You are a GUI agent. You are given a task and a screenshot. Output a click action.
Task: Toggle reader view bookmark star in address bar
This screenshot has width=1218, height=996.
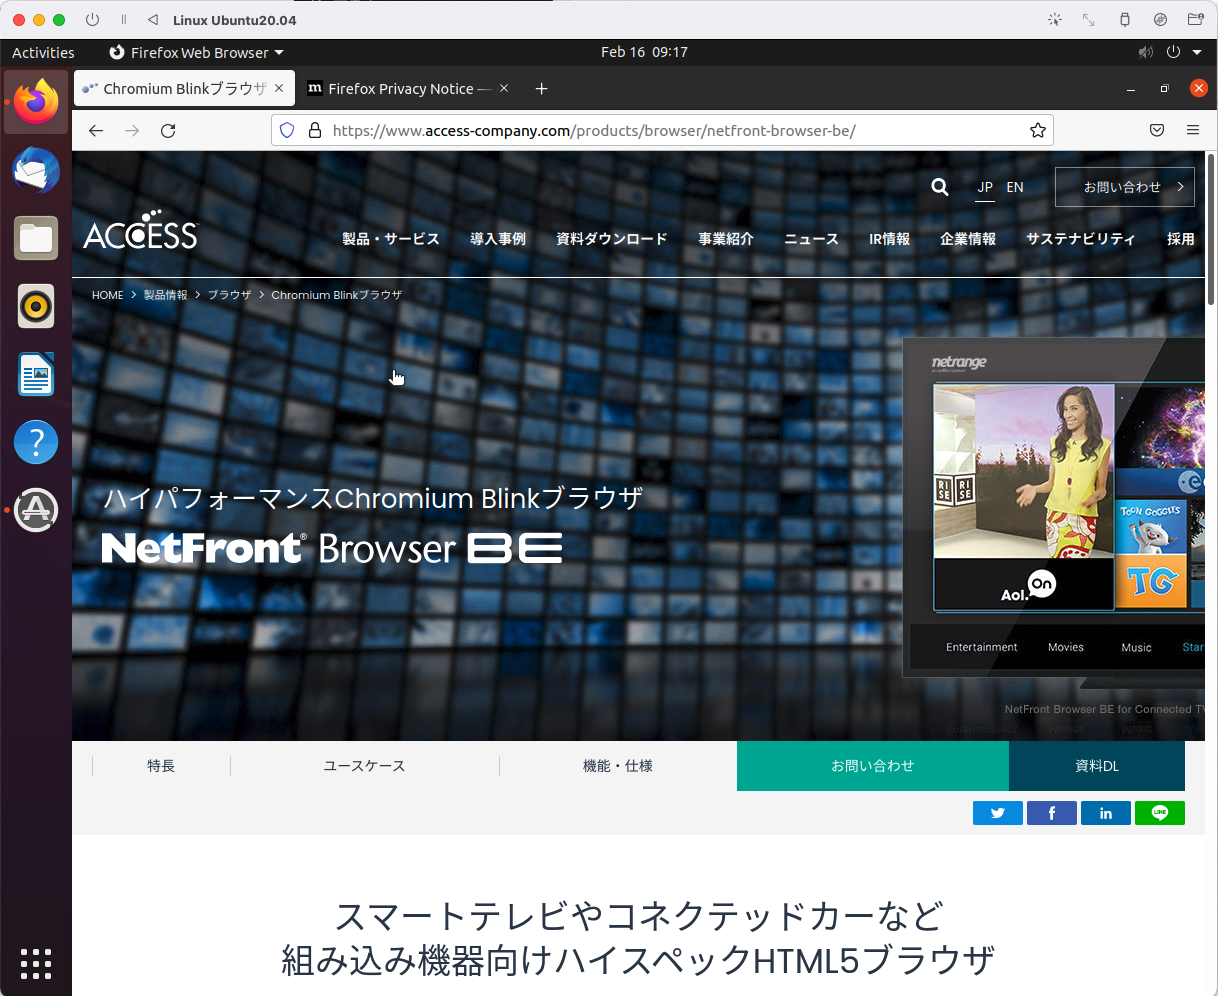click(x=1037, y=130)
